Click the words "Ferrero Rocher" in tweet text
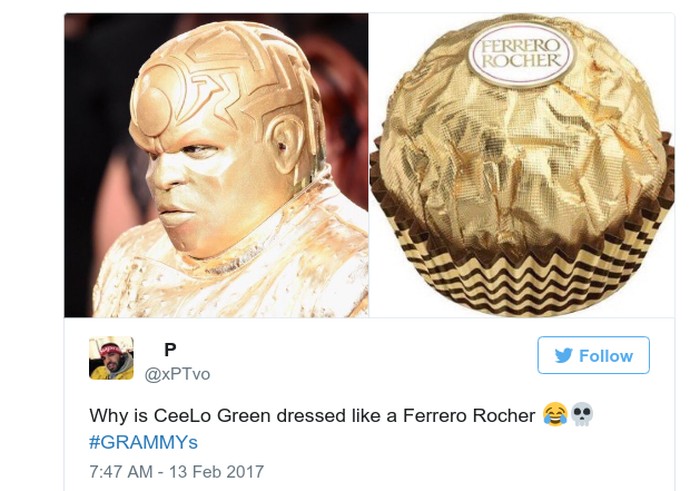 469,416
